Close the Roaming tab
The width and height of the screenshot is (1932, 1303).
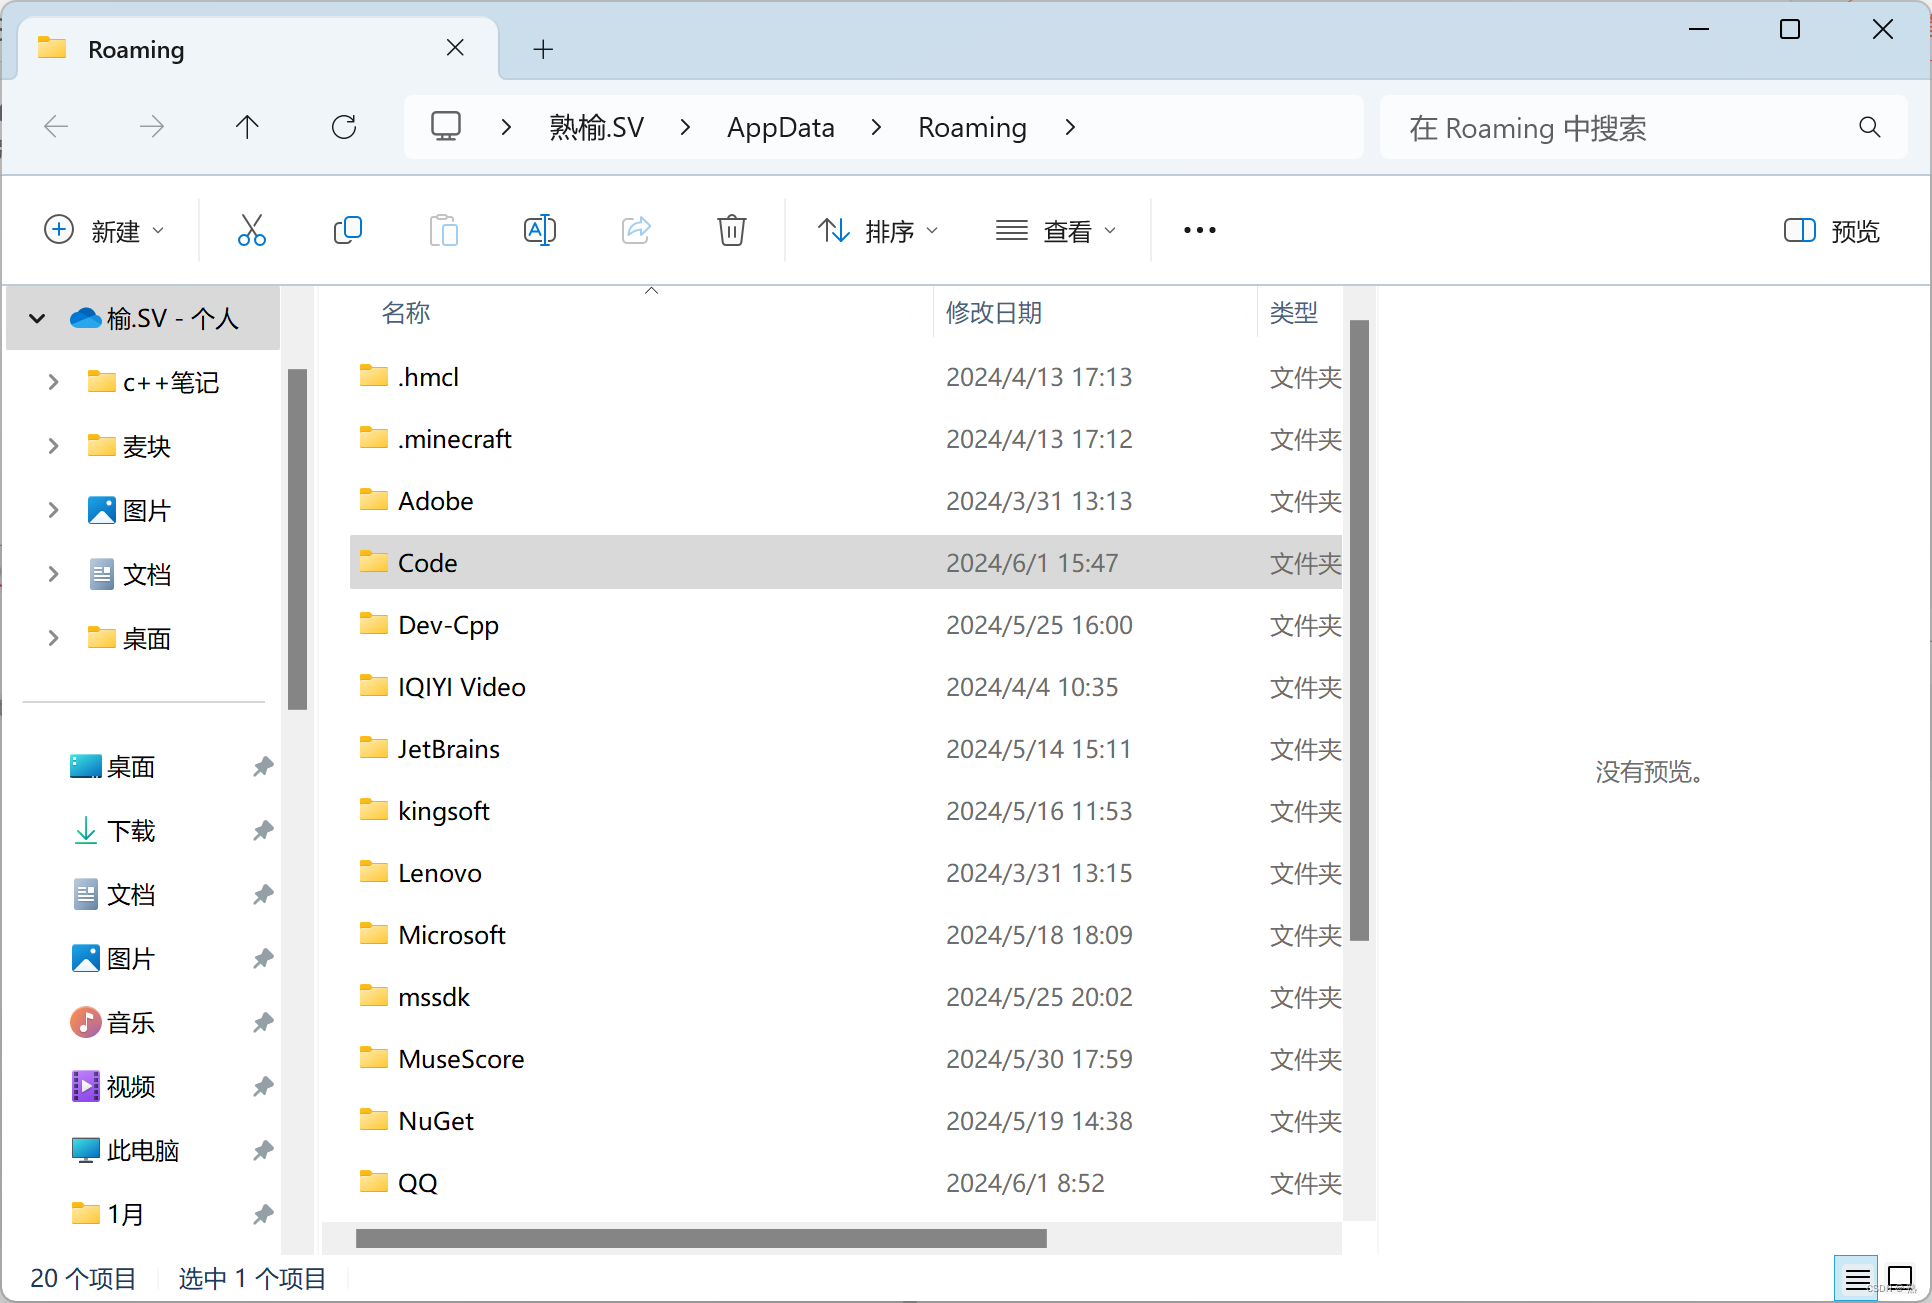pos(455,48)
